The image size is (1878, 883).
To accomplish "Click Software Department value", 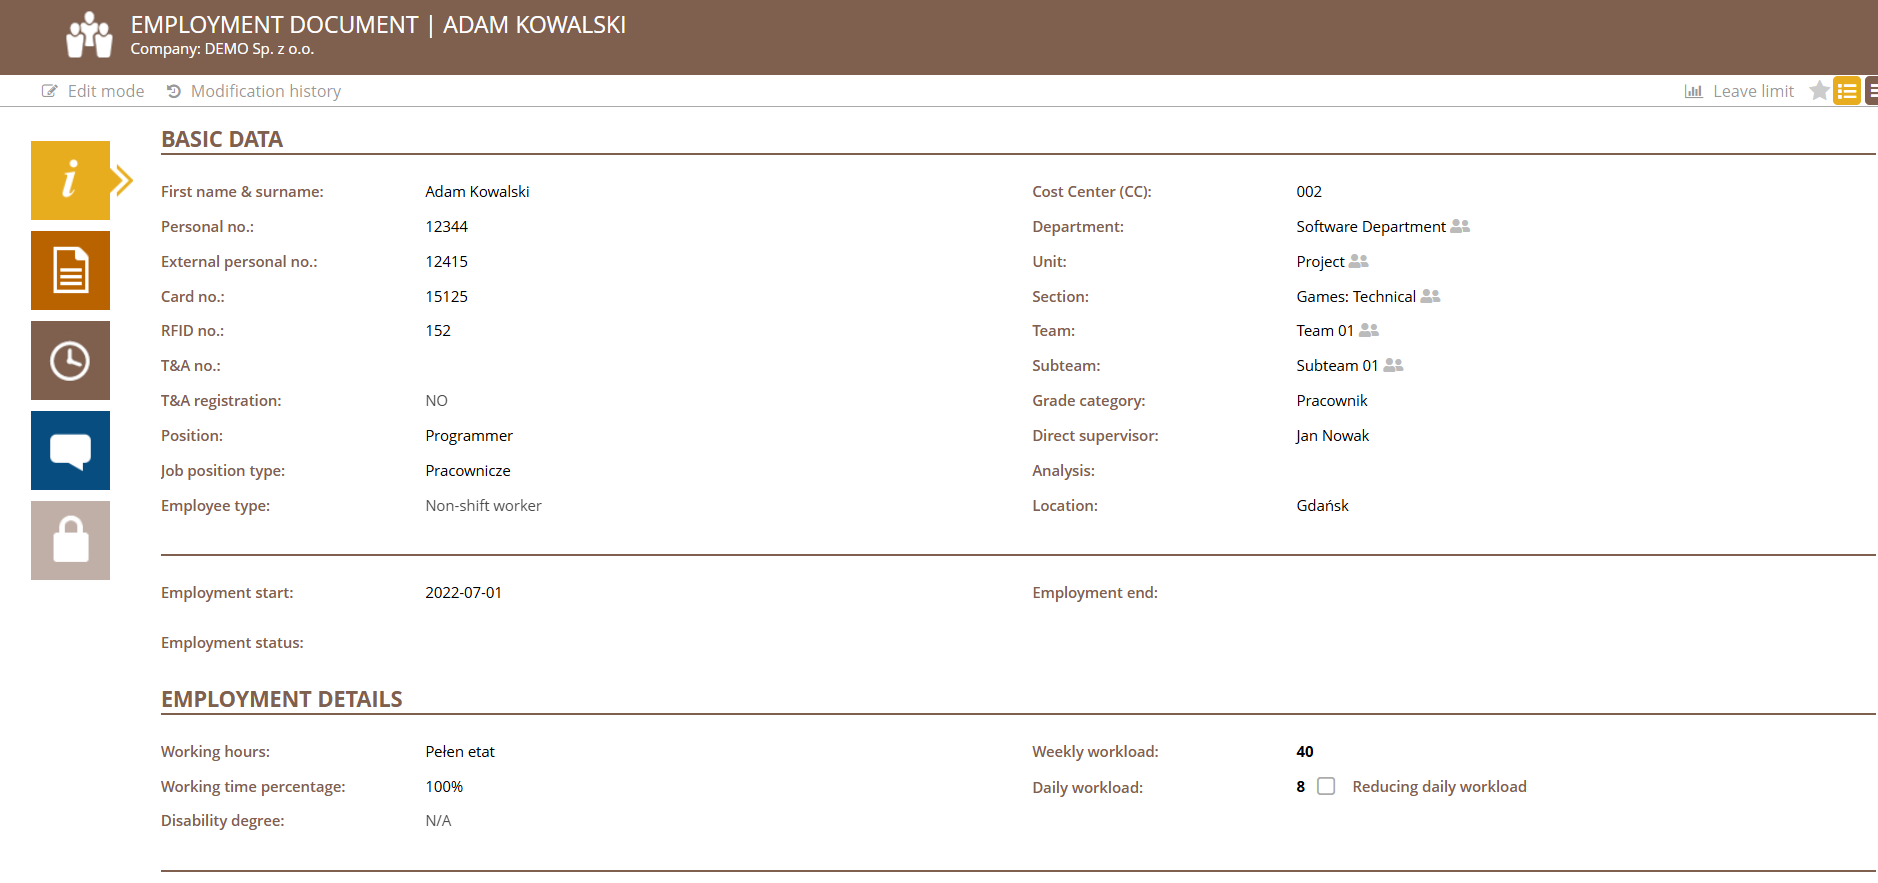I will [x=1371, y=226].
